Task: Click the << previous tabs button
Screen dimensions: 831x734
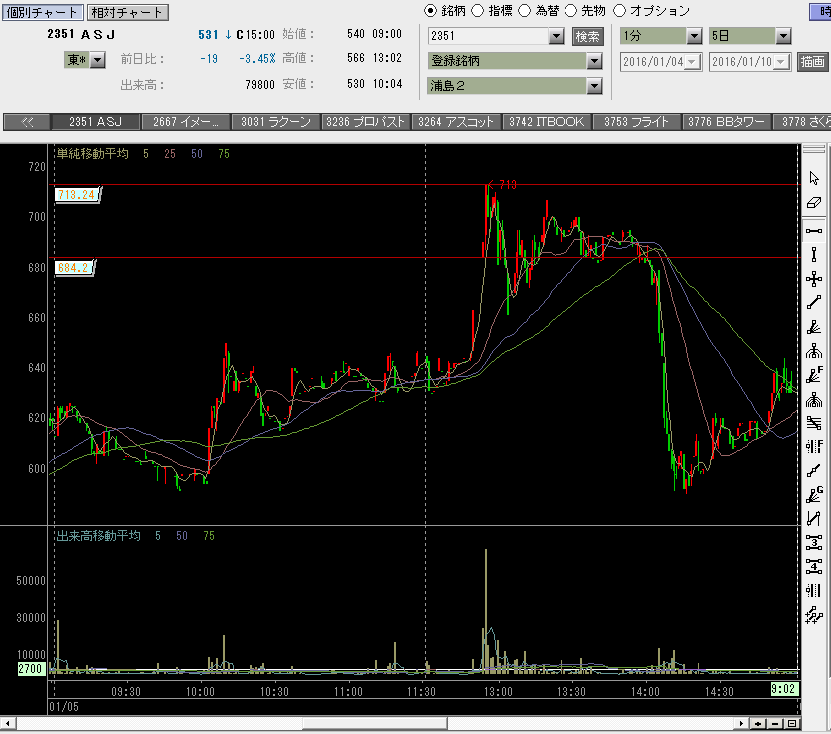Action: click(x=27, y=122)
